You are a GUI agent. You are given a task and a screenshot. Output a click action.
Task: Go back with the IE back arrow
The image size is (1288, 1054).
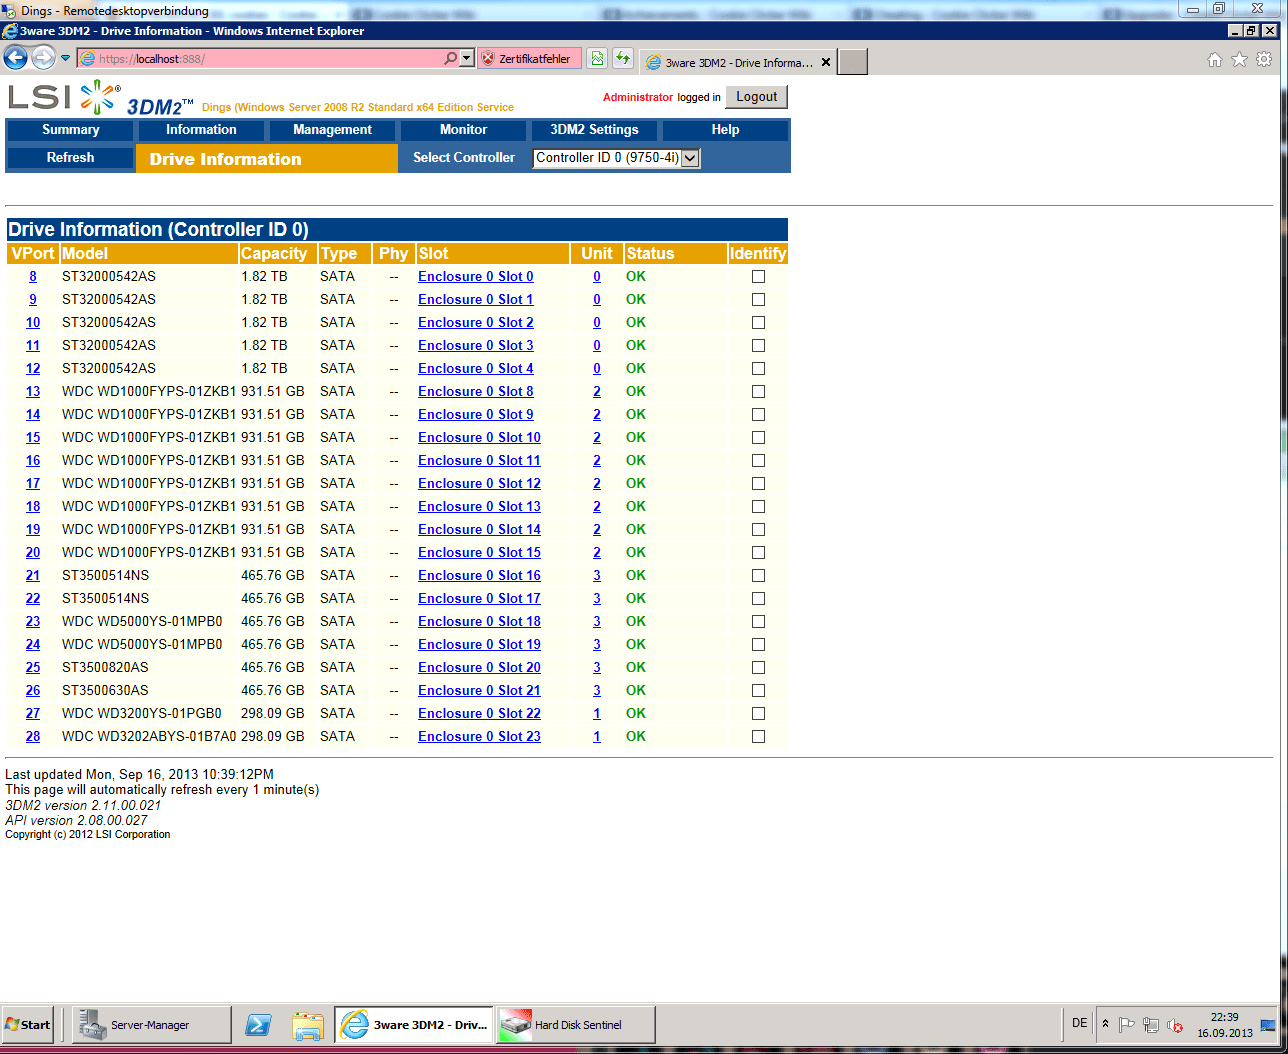click(x=15, y=58)
